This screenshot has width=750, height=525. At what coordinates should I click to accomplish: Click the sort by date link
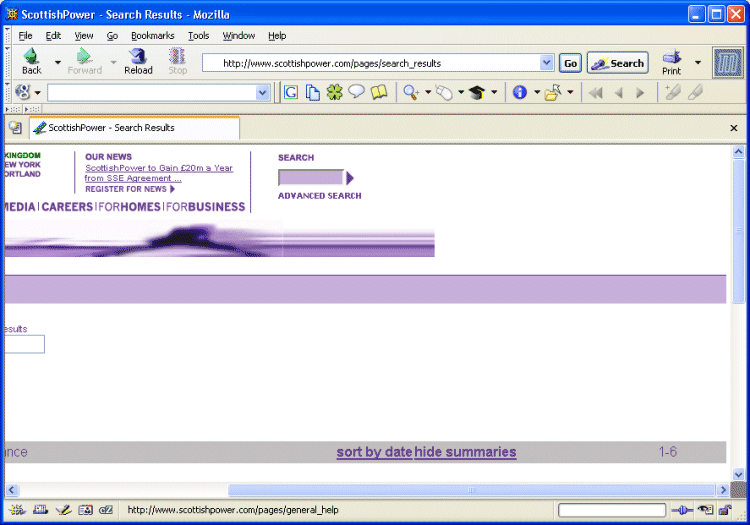(x=374, y=452)
